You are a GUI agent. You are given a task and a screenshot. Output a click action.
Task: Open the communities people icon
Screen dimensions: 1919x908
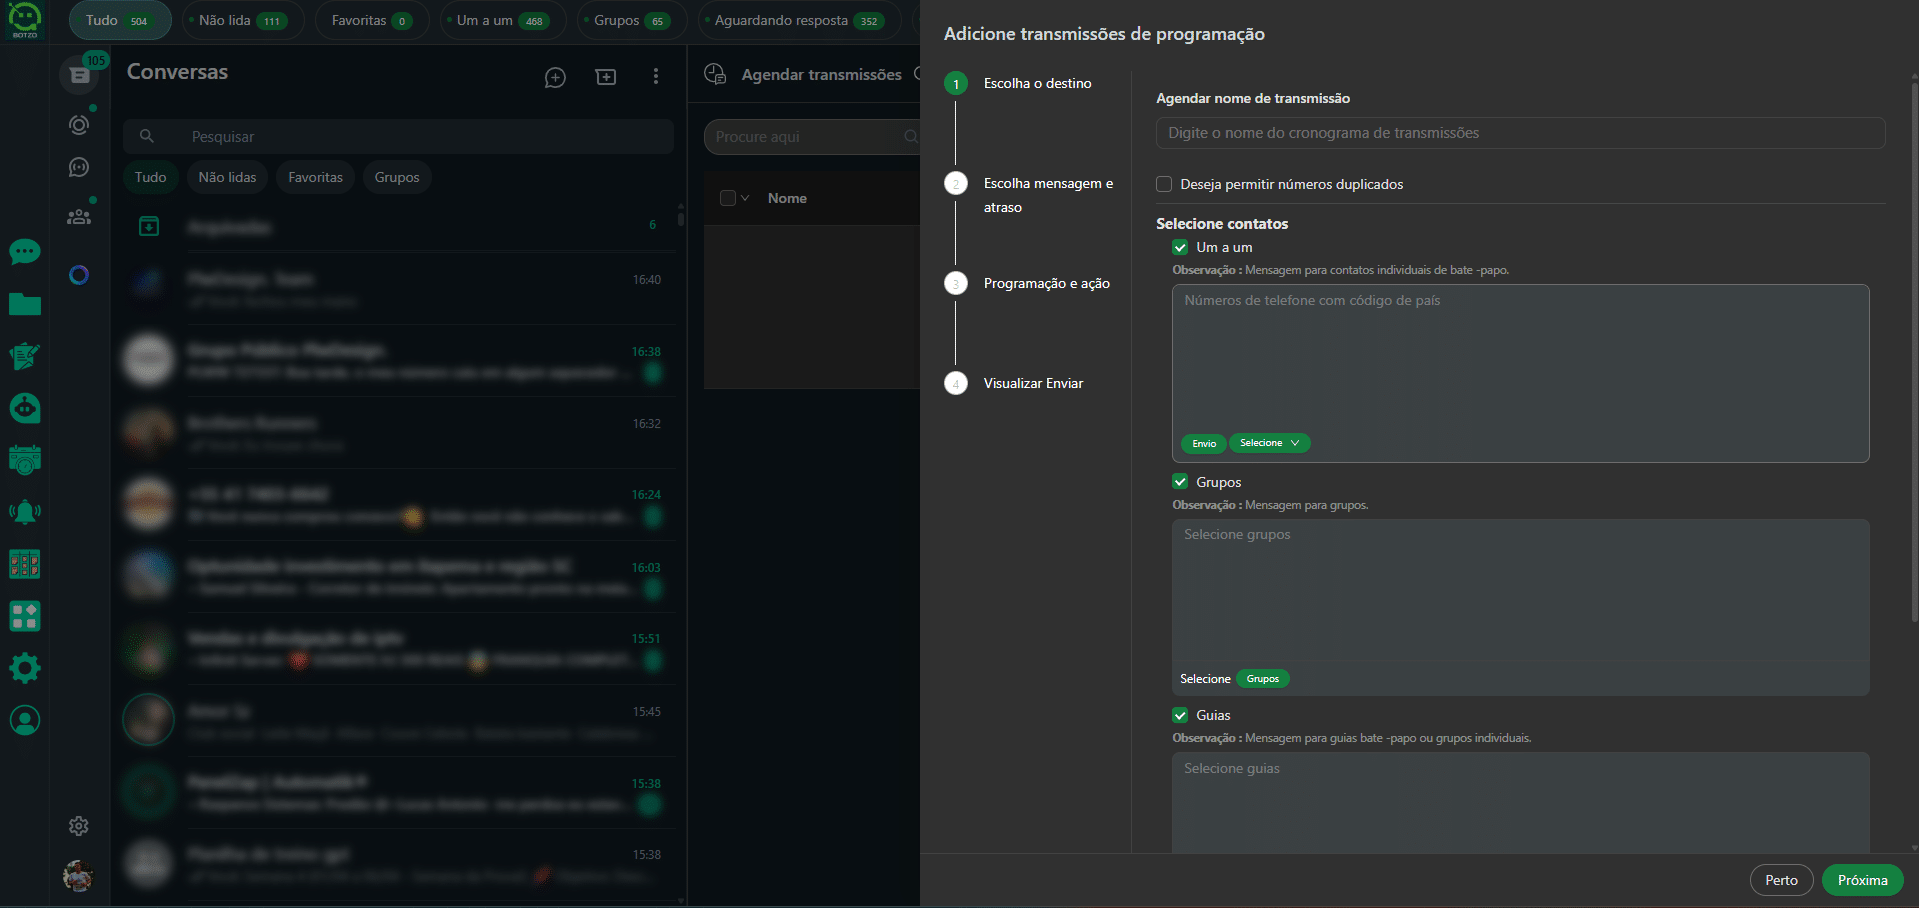coord(79,216)
